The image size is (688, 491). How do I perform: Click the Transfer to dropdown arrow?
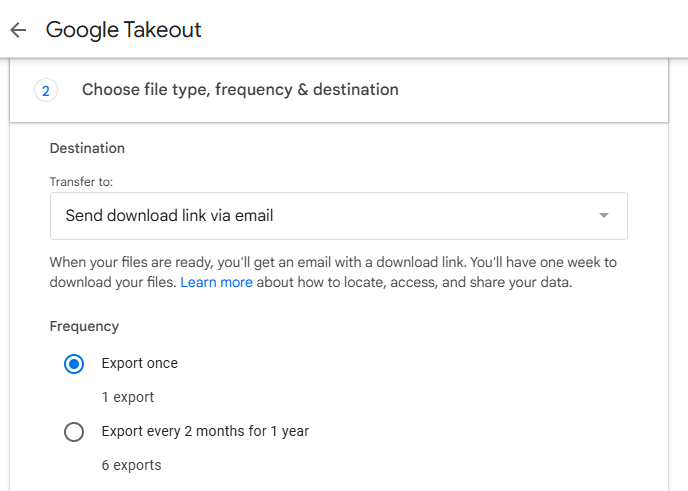click(603, 216)
